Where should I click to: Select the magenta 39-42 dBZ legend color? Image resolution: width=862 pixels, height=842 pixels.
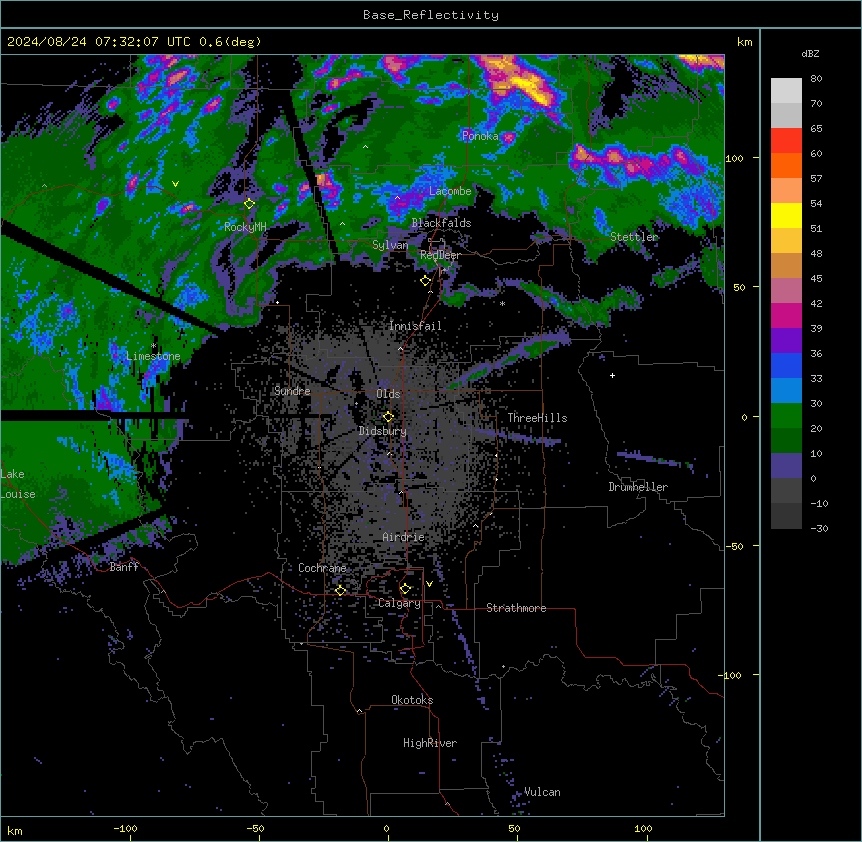[x=786, y=316]
